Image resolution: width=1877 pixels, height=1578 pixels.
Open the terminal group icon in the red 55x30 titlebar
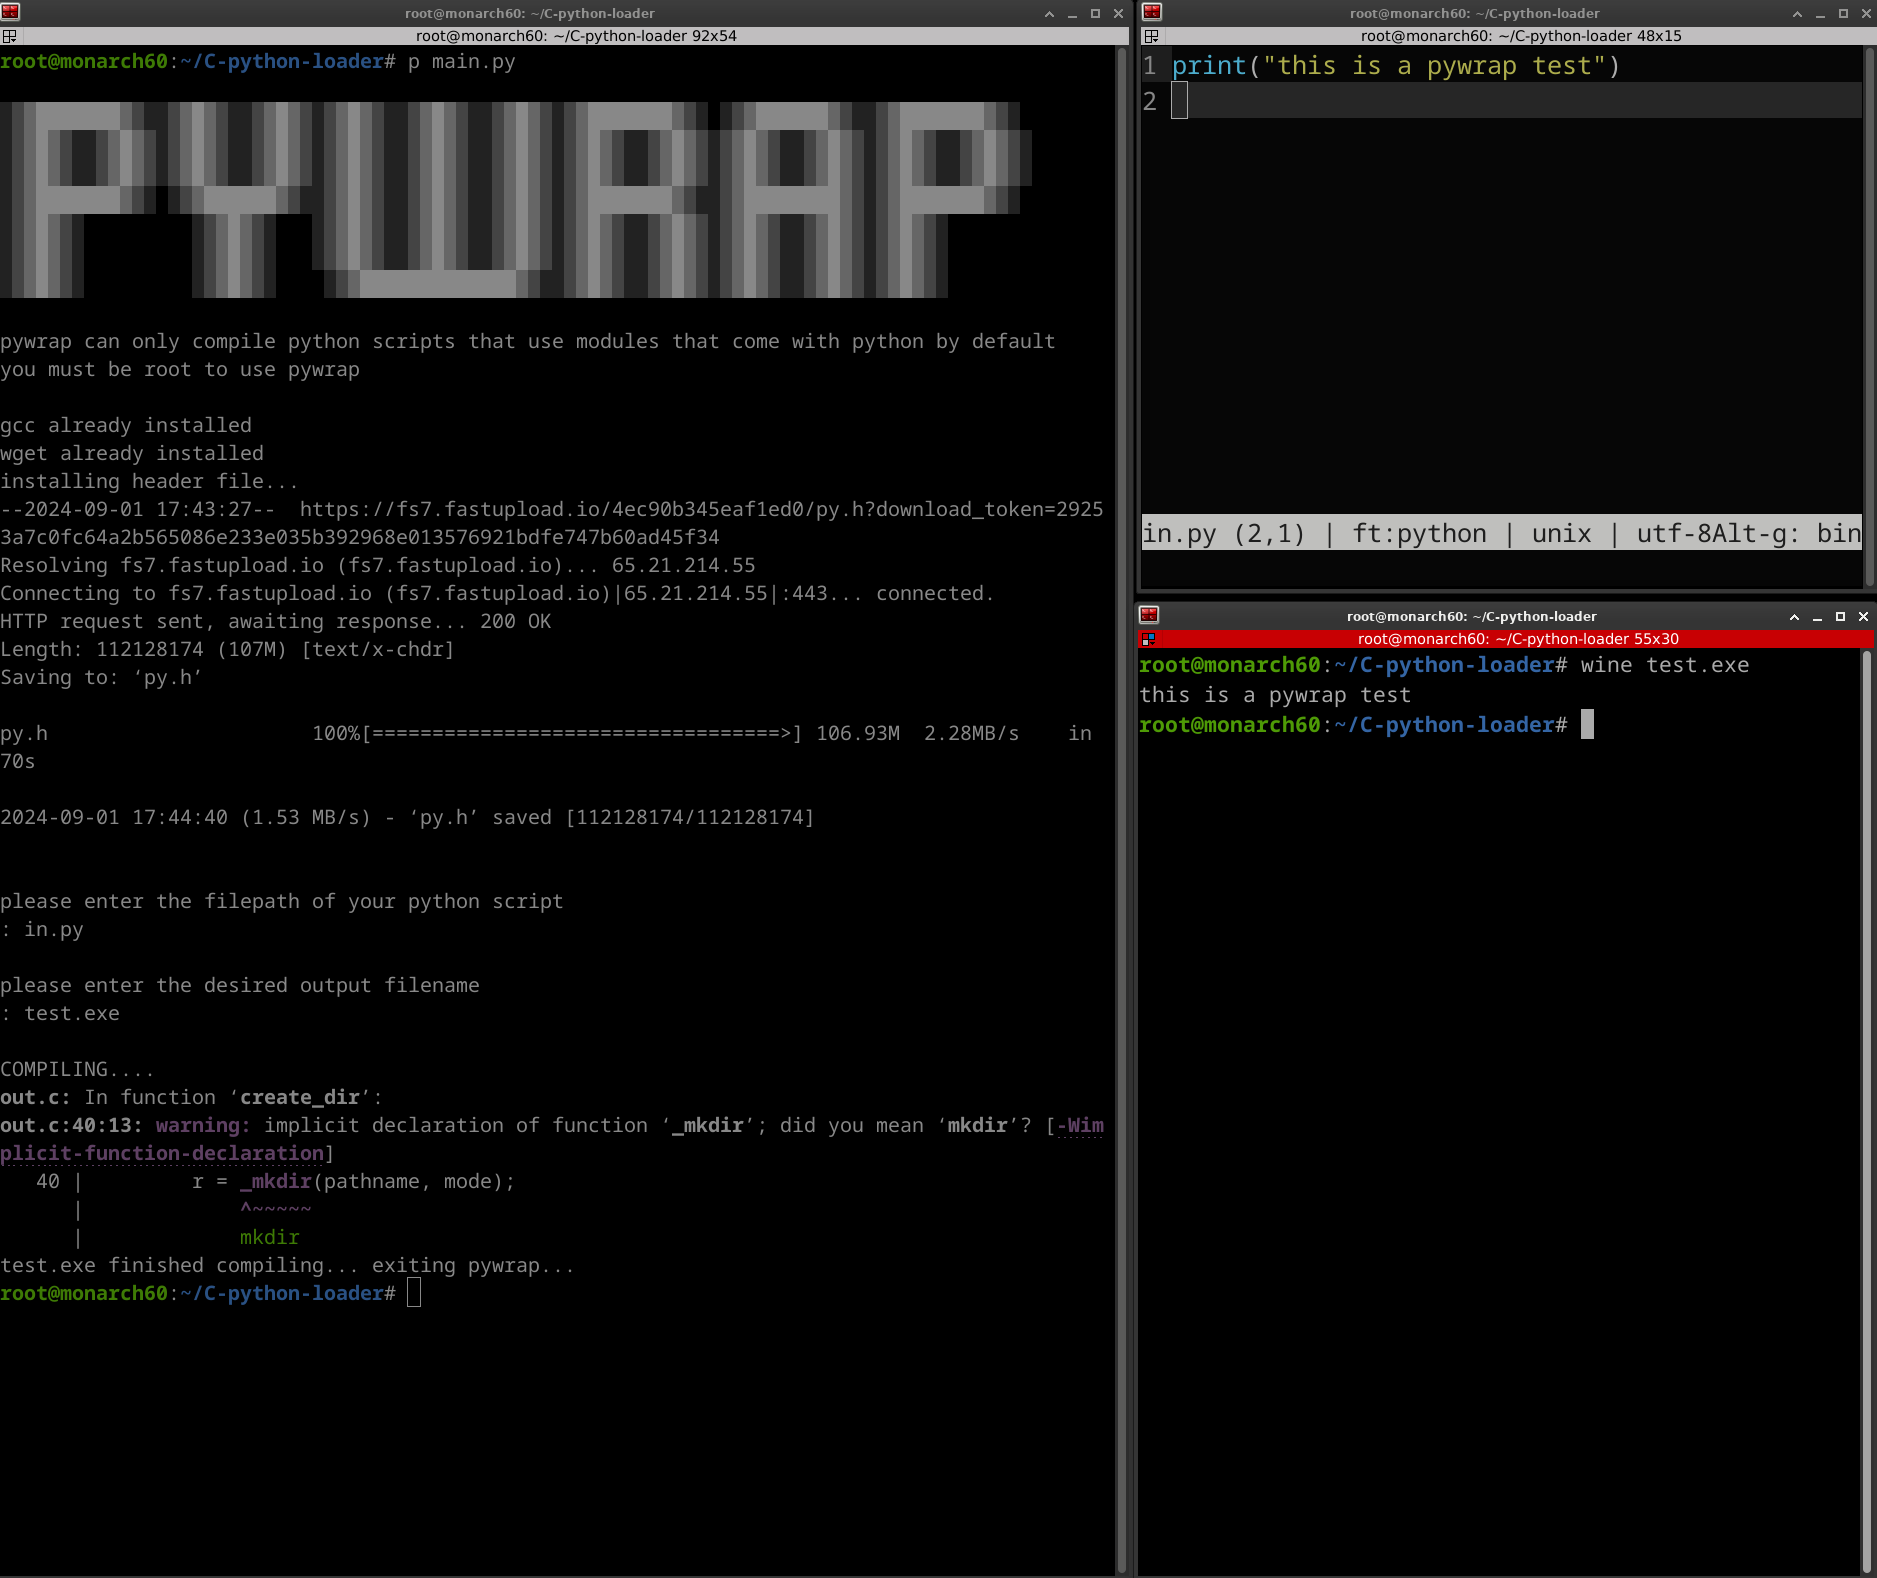tap(1148, 639)
